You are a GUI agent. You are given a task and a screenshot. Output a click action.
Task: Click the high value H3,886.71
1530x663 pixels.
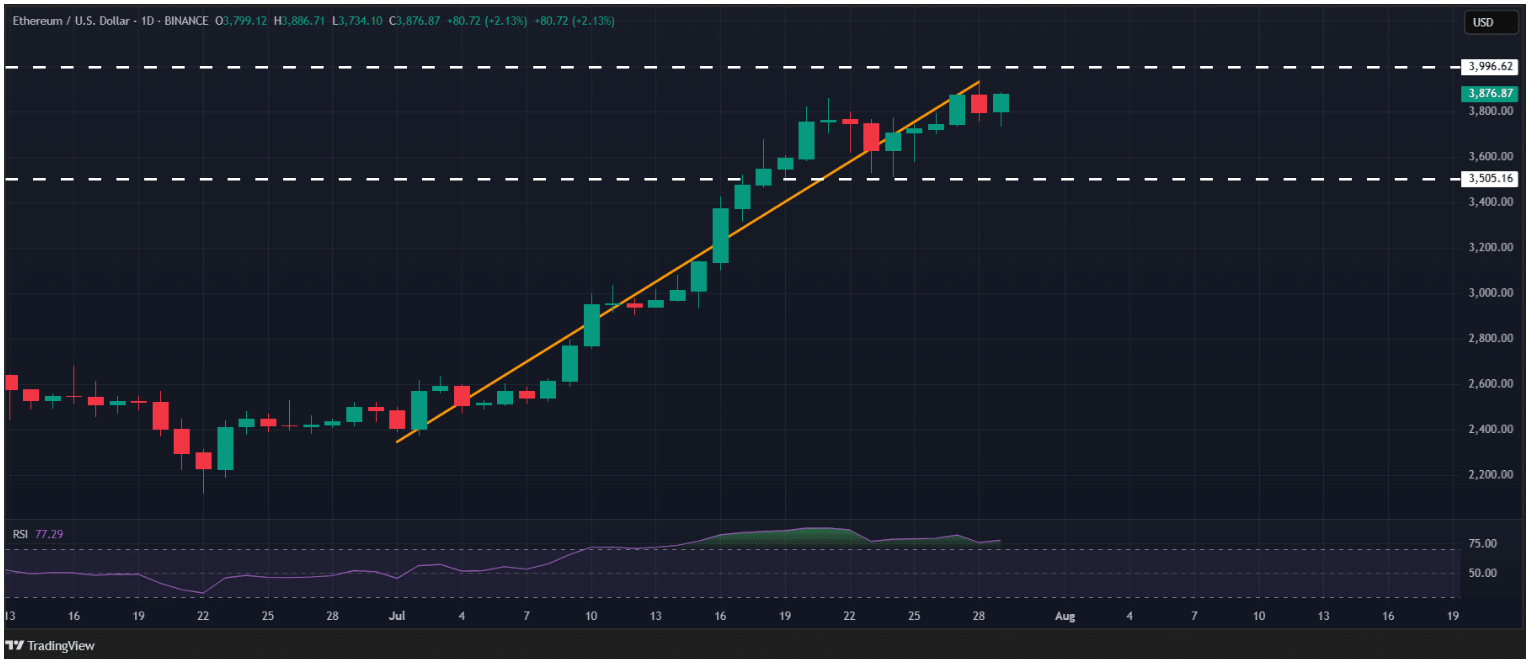pos(301,21)
